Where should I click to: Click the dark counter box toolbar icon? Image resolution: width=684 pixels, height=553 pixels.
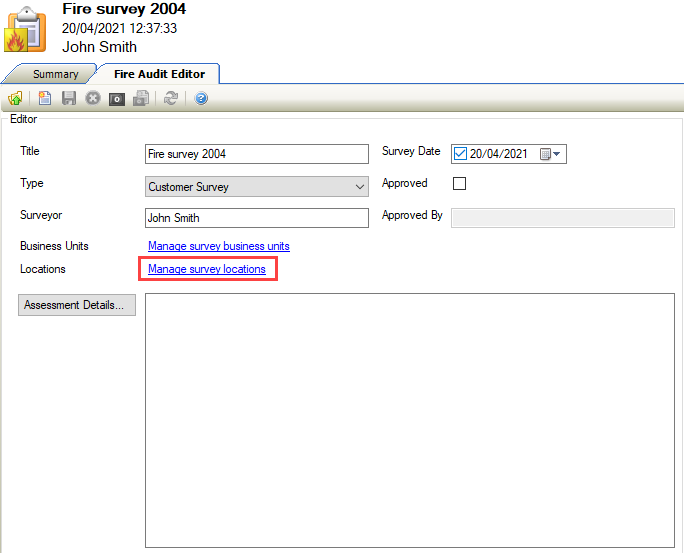coord(117,98)
